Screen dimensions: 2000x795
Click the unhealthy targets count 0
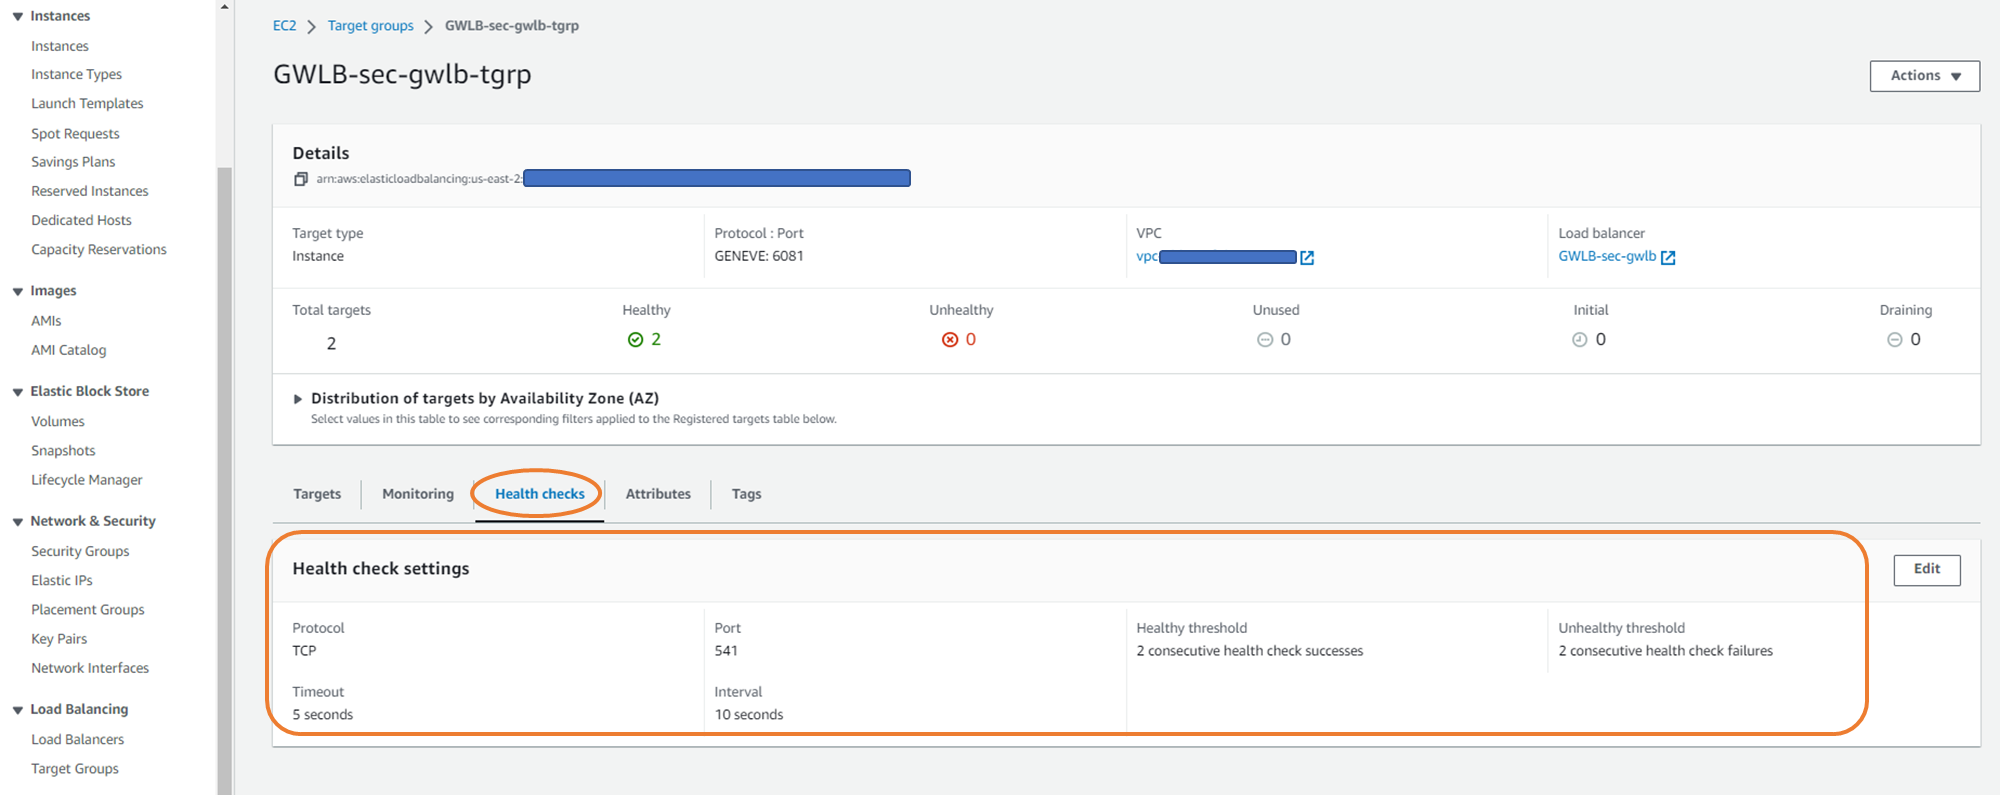click(x=971, y=340)
